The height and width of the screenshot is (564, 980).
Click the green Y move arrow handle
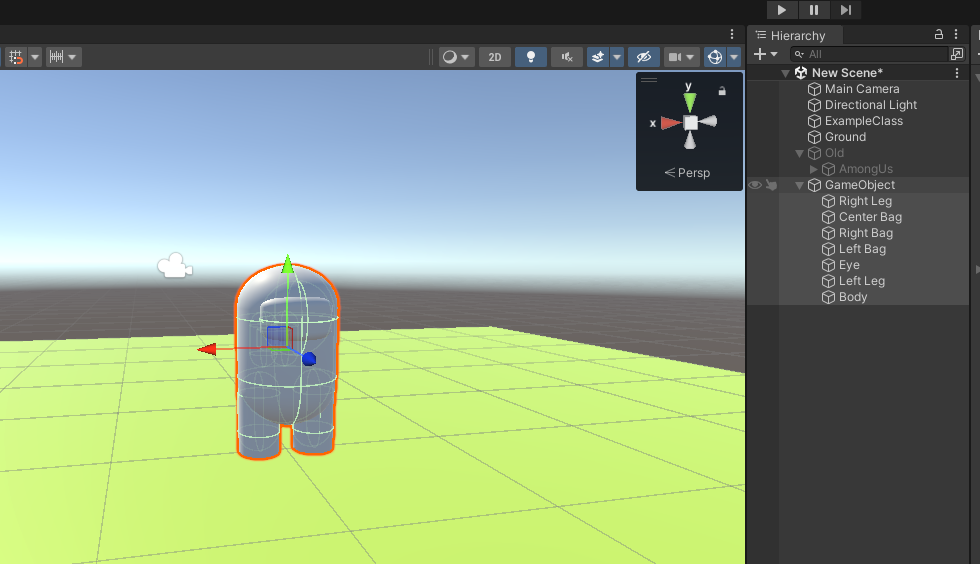(288, 264)
